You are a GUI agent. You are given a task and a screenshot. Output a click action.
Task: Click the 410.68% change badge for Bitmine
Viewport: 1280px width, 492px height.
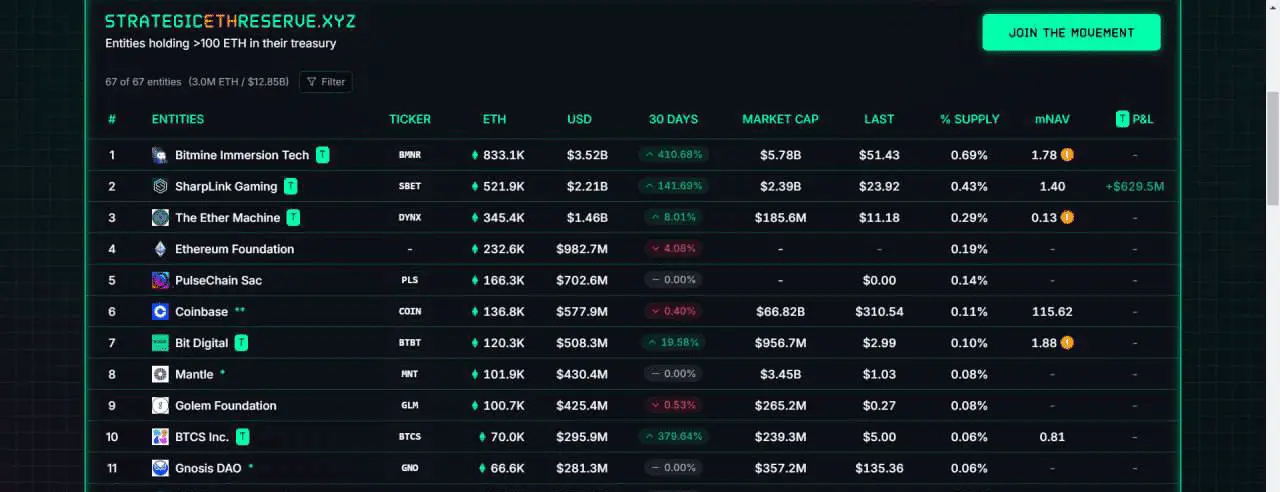(674, 155)
